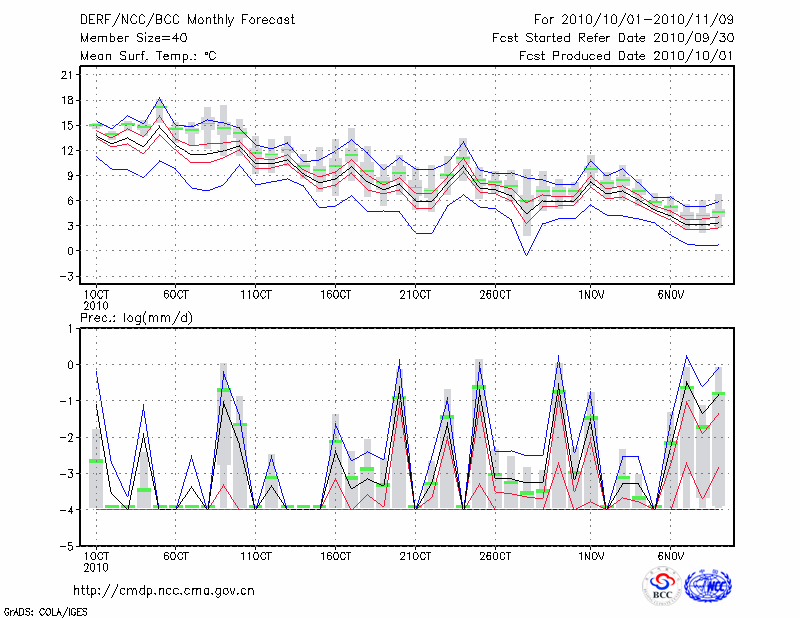
Task: Click the 21 tick on temperature axis
Action: point(66,75)
